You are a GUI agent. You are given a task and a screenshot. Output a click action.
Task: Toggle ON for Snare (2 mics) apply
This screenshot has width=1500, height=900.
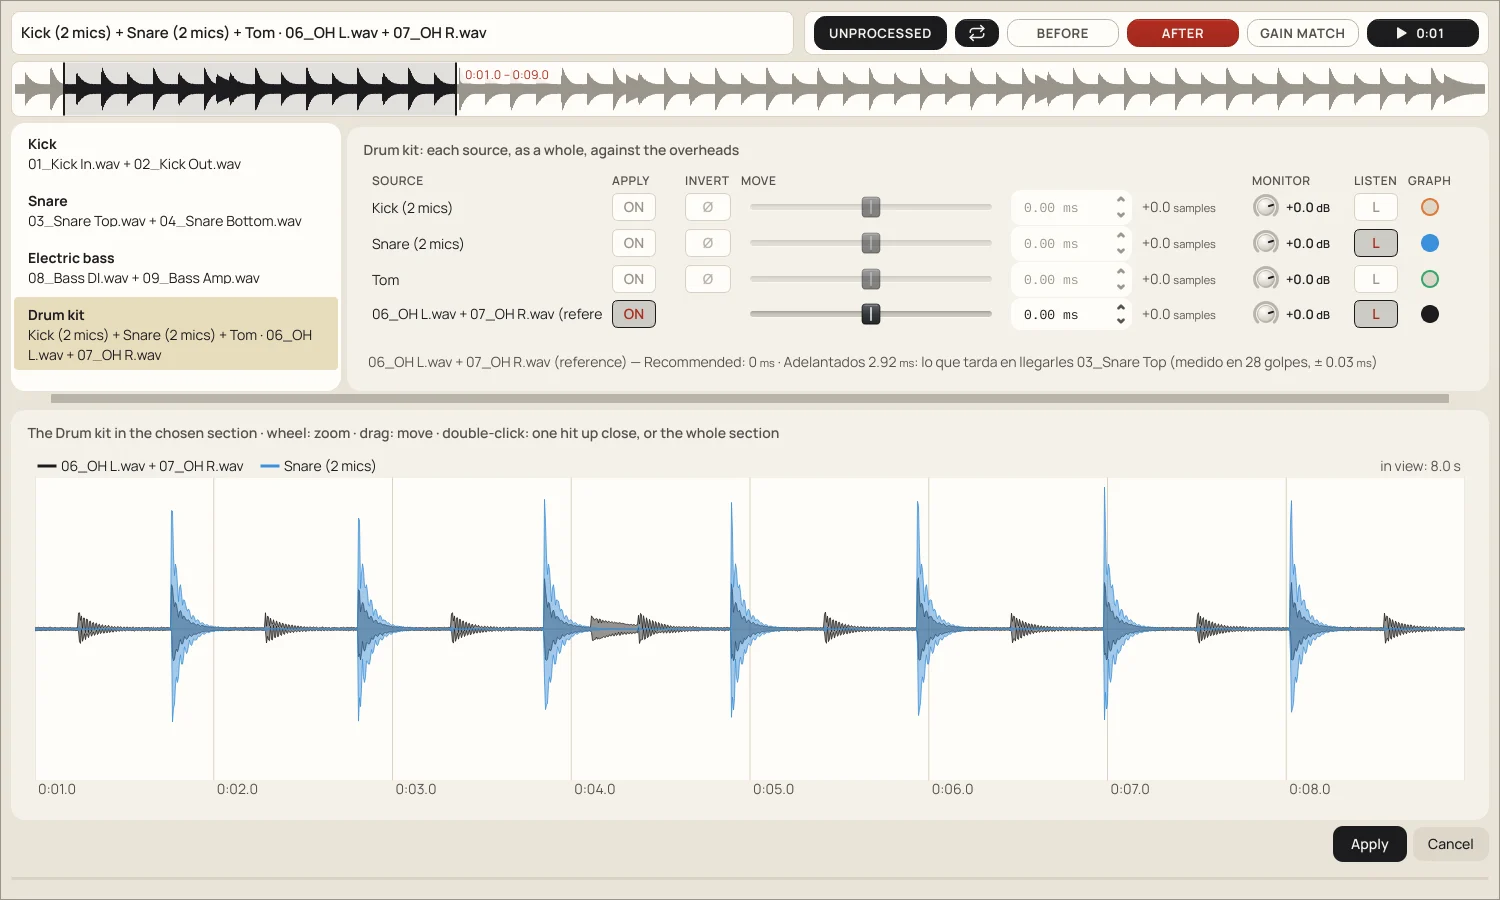pyautogui.click(x=634, y=243)
